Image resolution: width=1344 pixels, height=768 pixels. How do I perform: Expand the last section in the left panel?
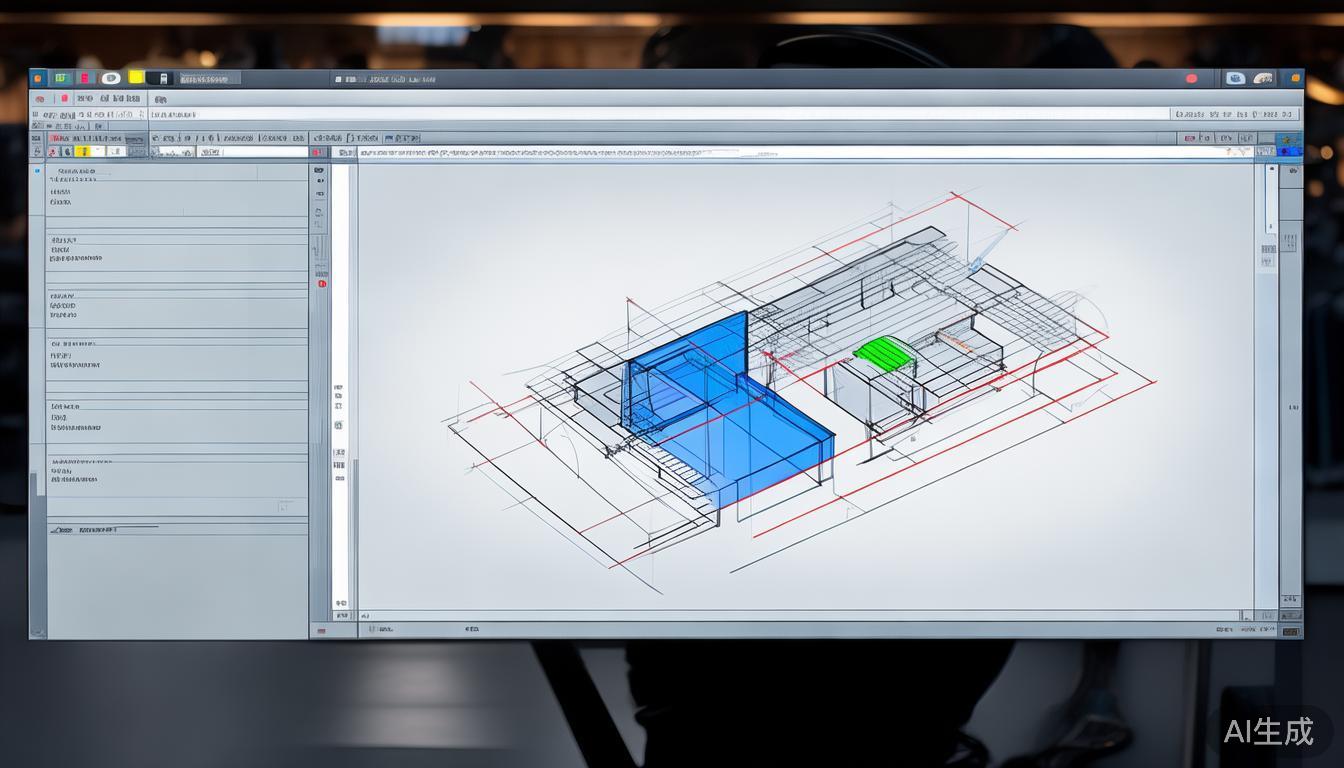[80, 463]
